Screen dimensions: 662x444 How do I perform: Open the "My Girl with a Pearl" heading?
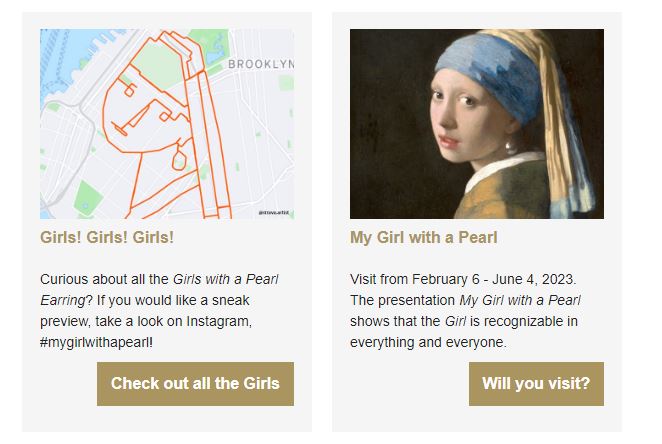pos(424,238)
